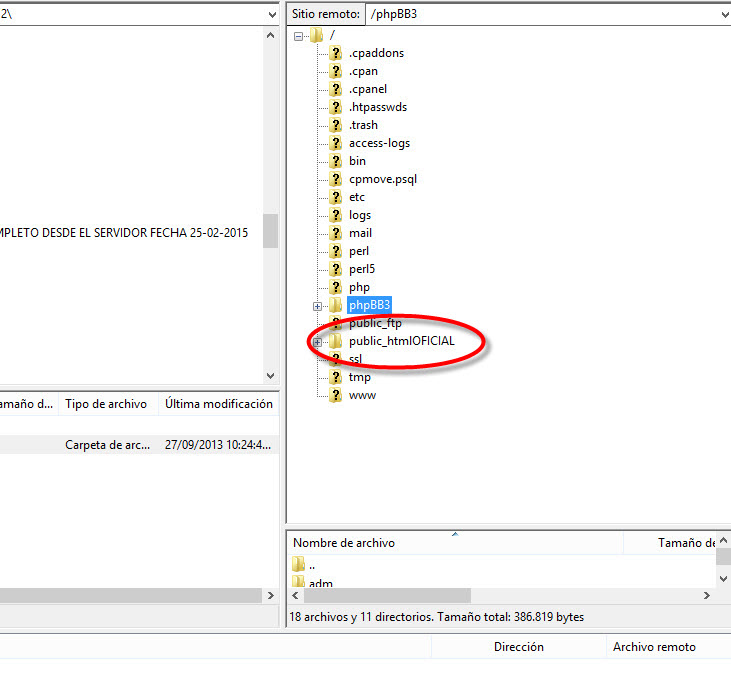Expand the public_htmlOFICIAL tree node
The height and width of the screenshot is (677, 731).
pyautogui.click(x=317, y=341)
